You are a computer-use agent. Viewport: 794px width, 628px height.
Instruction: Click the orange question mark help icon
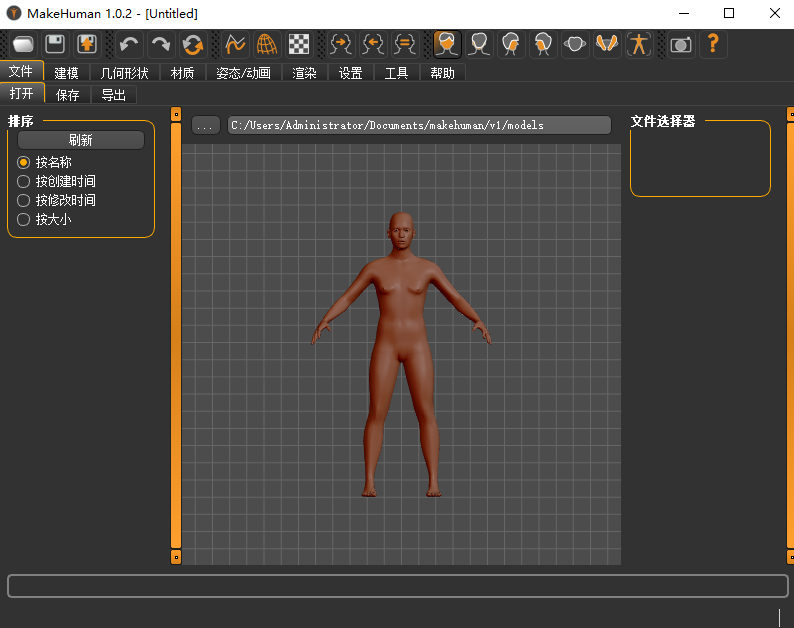(713, 45)
